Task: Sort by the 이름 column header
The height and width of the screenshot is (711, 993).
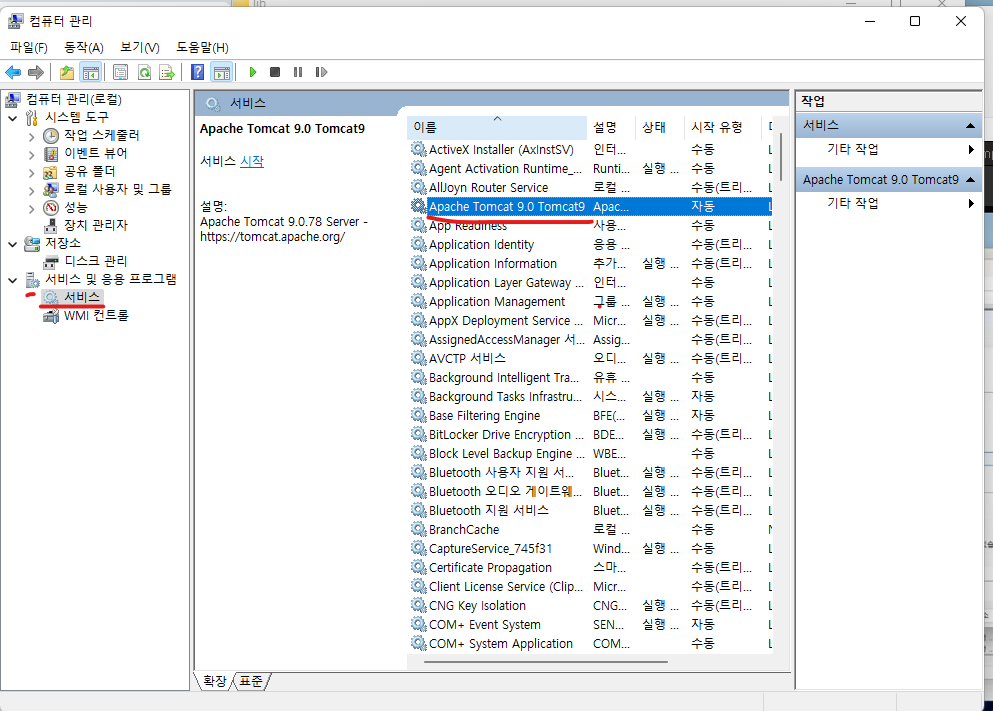Action: [497, 127]
